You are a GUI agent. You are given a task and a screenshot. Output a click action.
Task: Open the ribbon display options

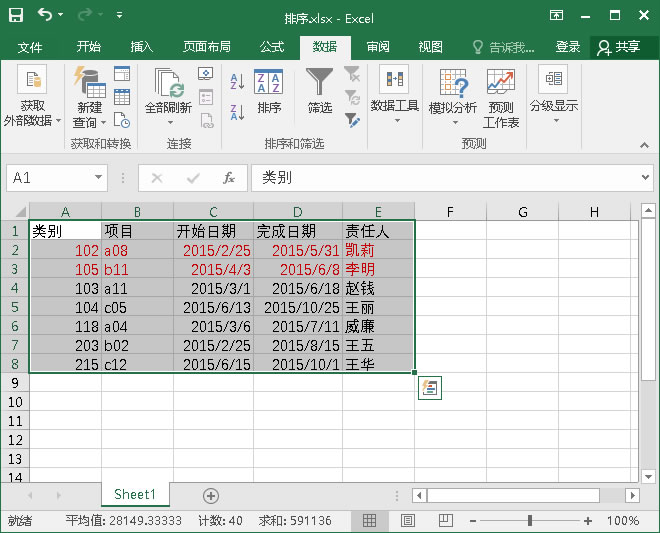point(556,16)
